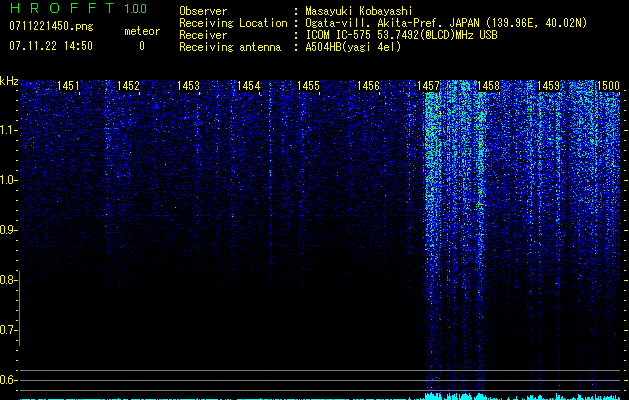The height and width of the screenshot is (400, 629).
Task: Select the Ogata-vill. Akita-Pref. JAPAN location text
Action: [446, 23]
